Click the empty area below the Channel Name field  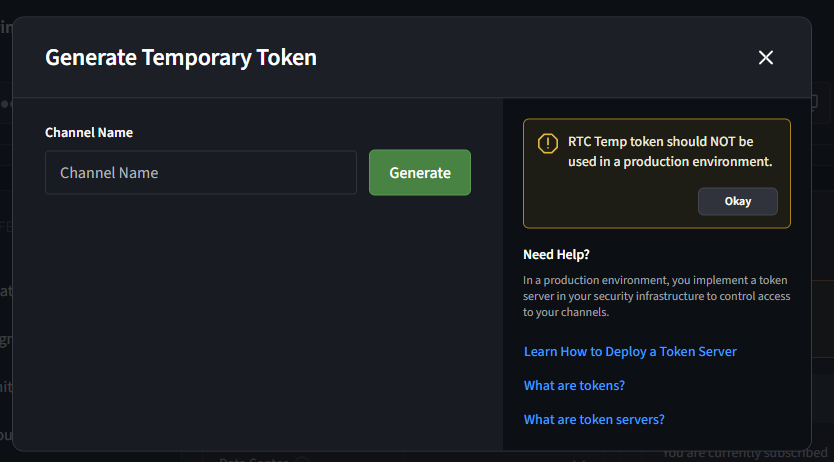point(257,320)
